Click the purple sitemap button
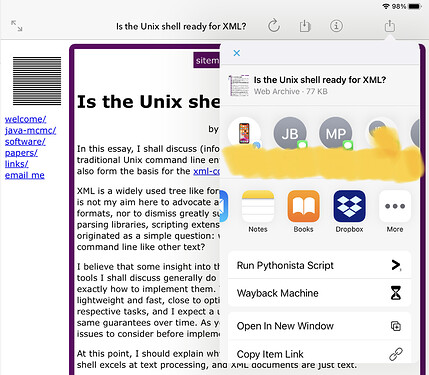This screenshot has width=429, height=375. pyautogui.click(x=207, y=60)
